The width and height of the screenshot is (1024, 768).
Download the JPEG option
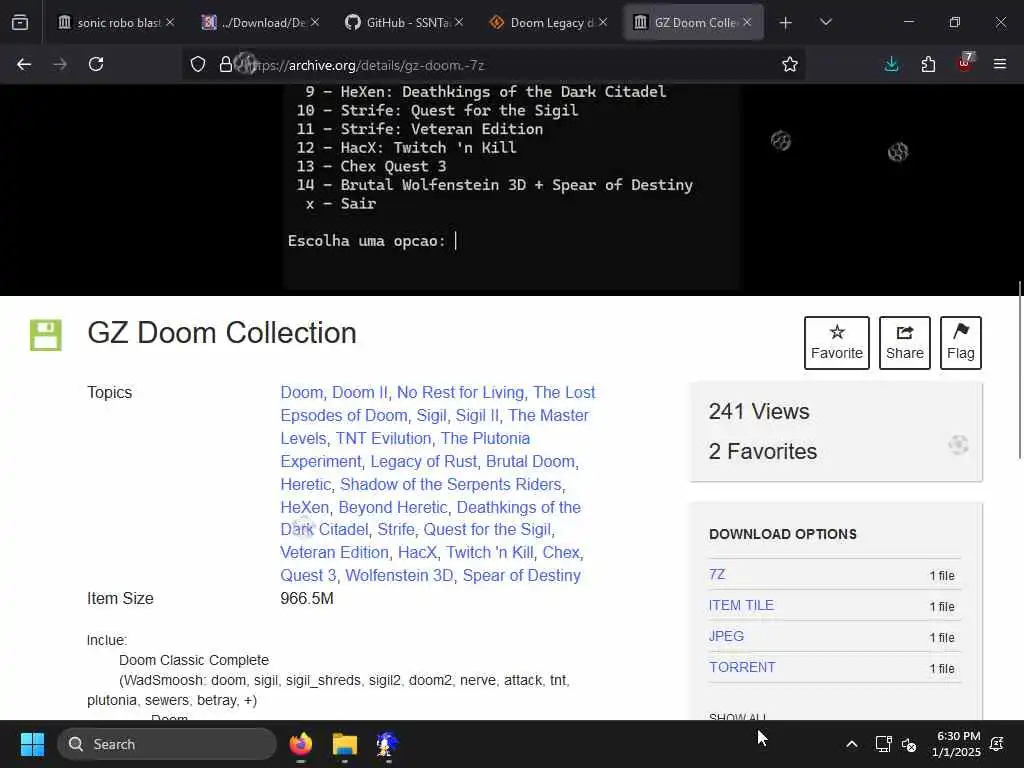tap(726, 636)
